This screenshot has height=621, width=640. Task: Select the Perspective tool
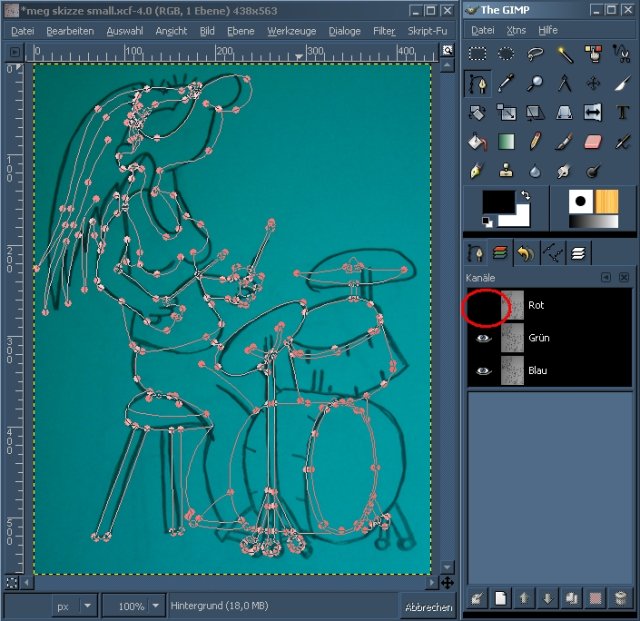click(564, 113)
